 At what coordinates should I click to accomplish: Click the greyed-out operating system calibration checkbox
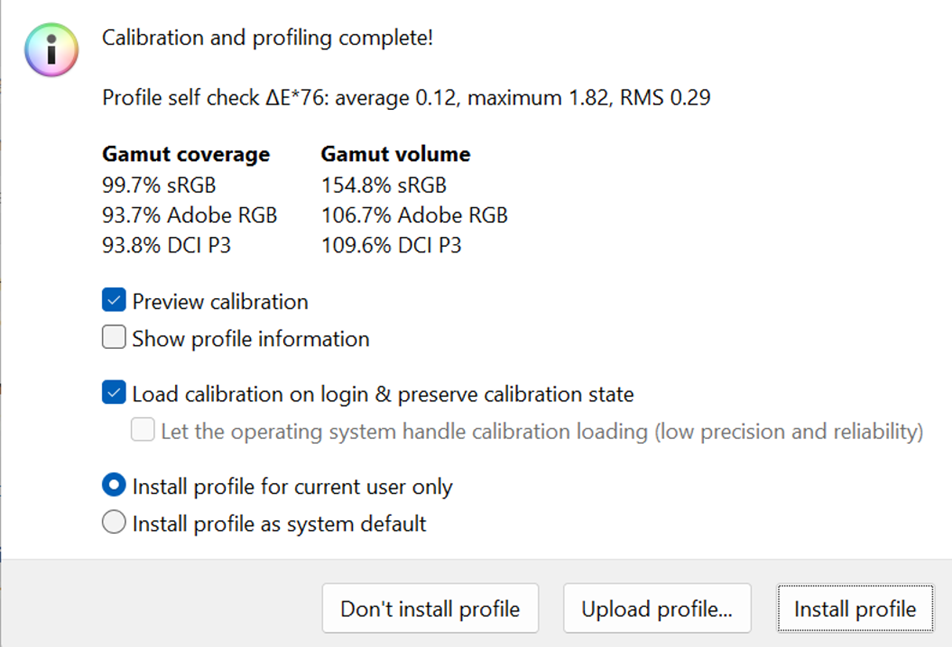pos(144,432)
